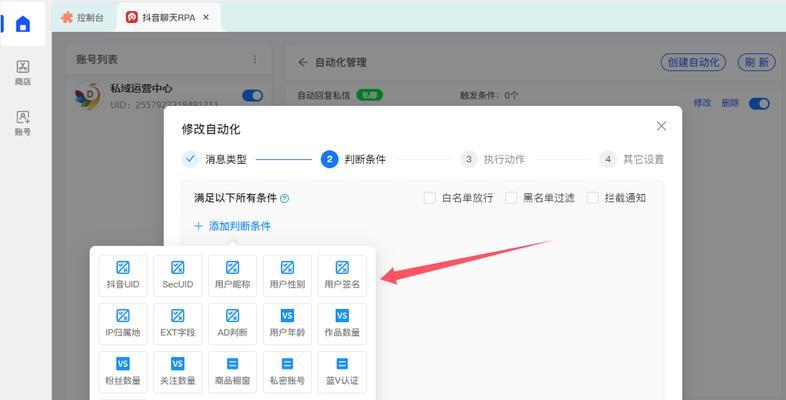Go to step 2 判断条件

point(353,159)
